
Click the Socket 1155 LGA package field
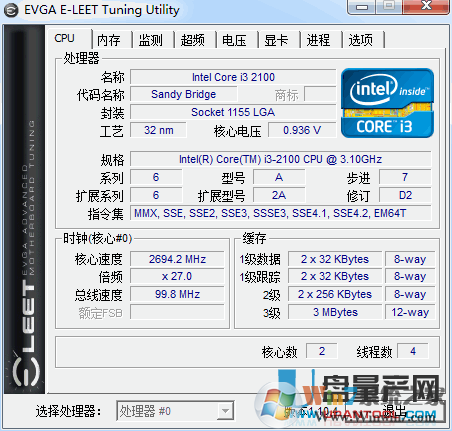(233, 112)
